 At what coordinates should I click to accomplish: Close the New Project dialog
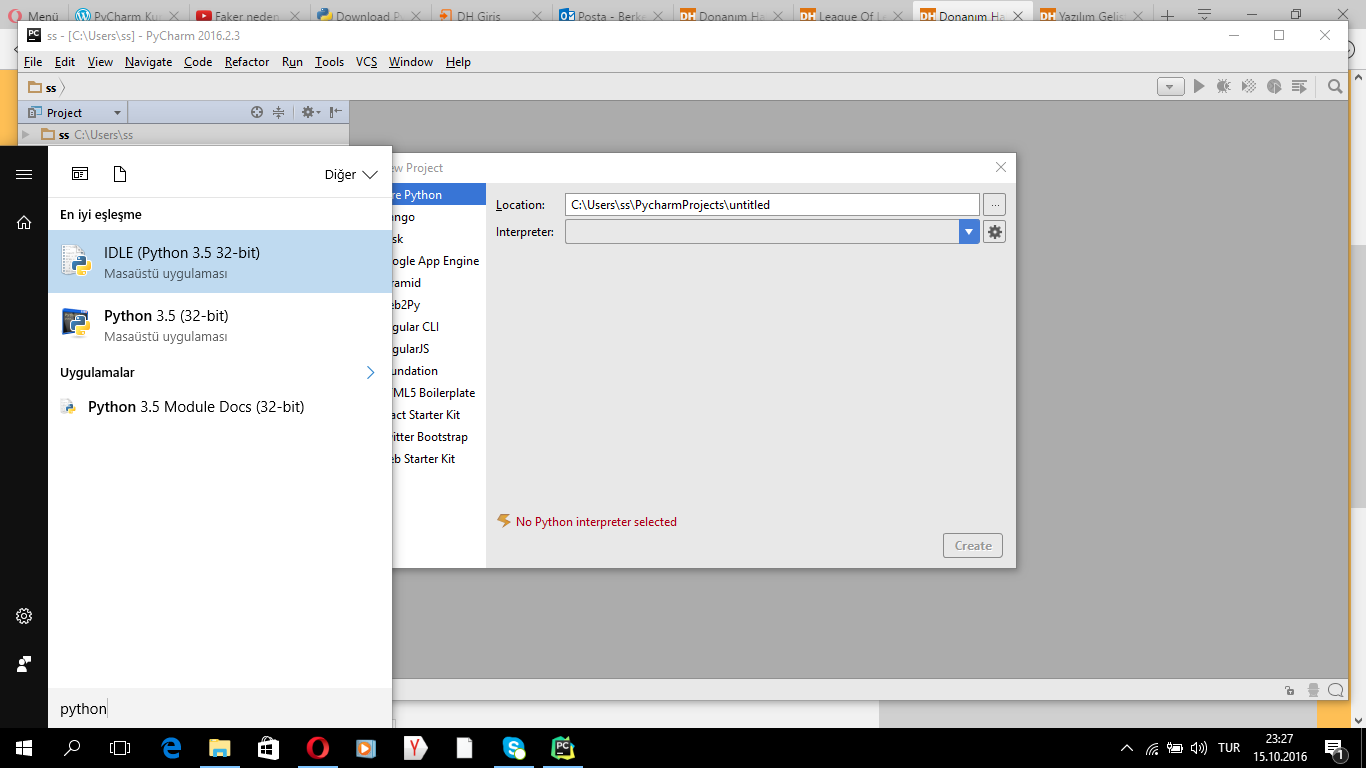pyautogui.click(x=1001, y=167)
